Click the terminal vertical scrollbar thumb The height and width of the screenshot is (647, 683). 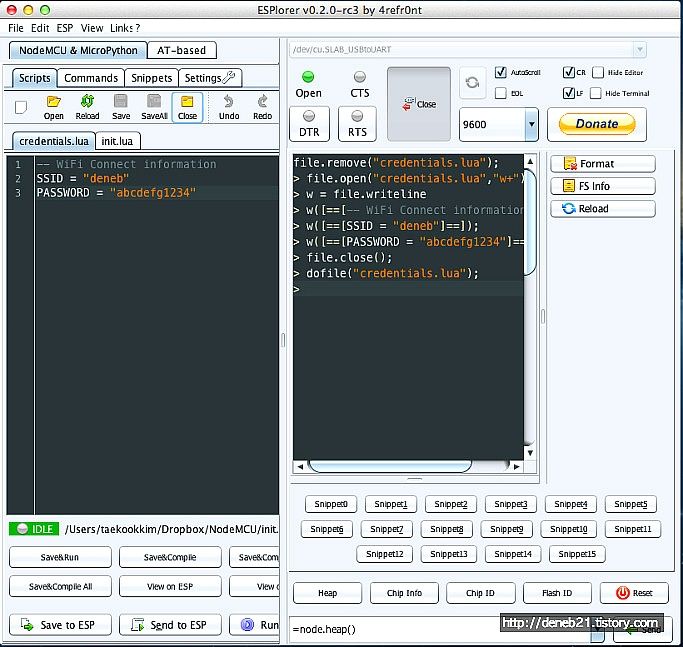(x=530, y=222)
